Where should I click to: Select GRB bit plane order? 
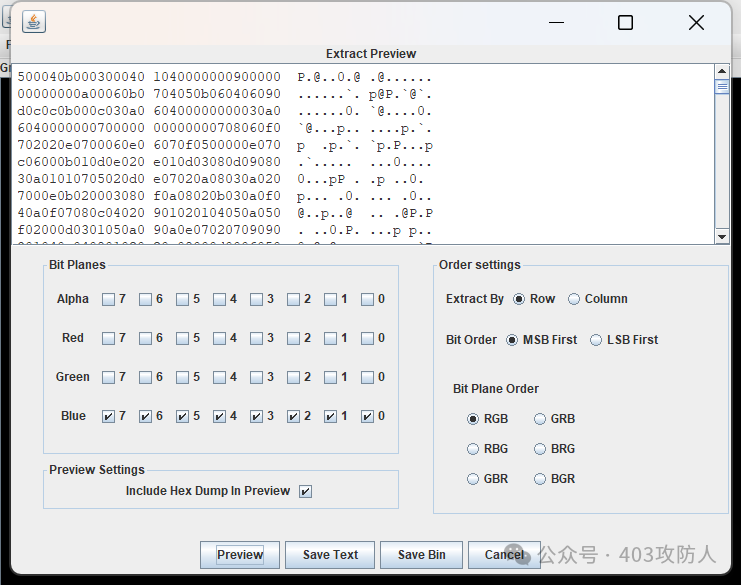(x=540, y=419)
